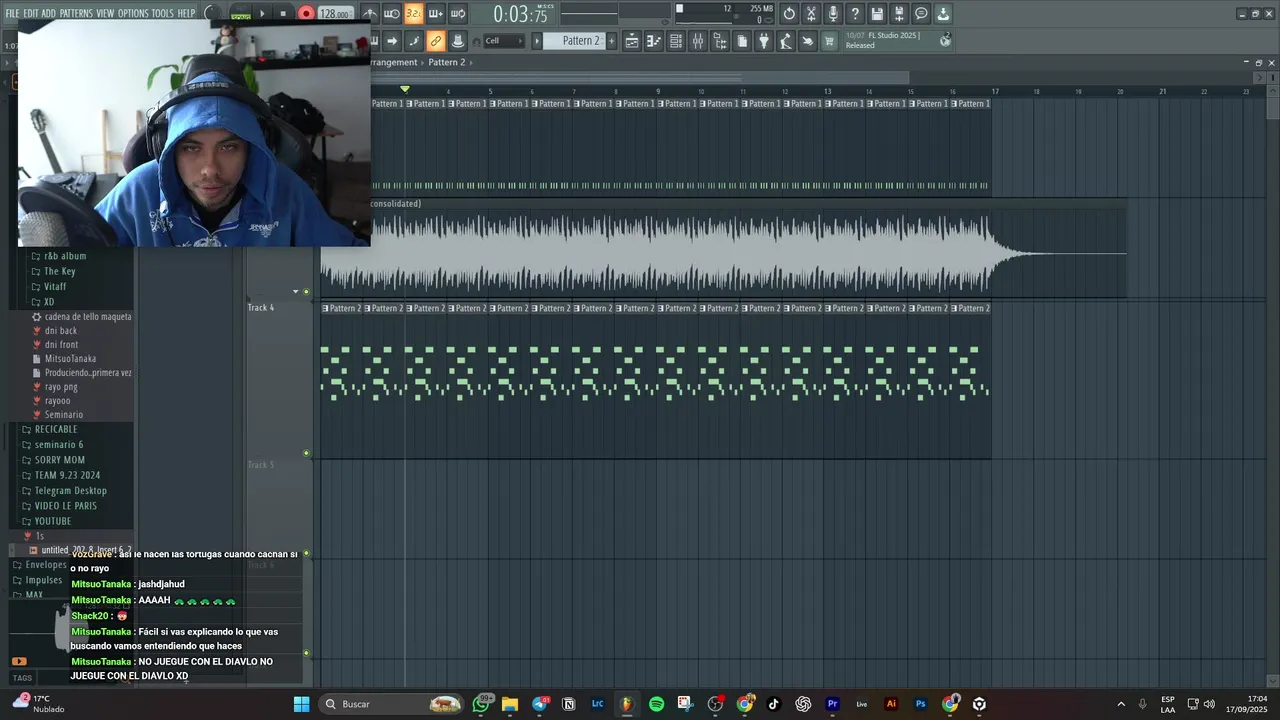Open the OPTIONS menu
This screenshot has height=720, width=1280.
click(133, 13)
